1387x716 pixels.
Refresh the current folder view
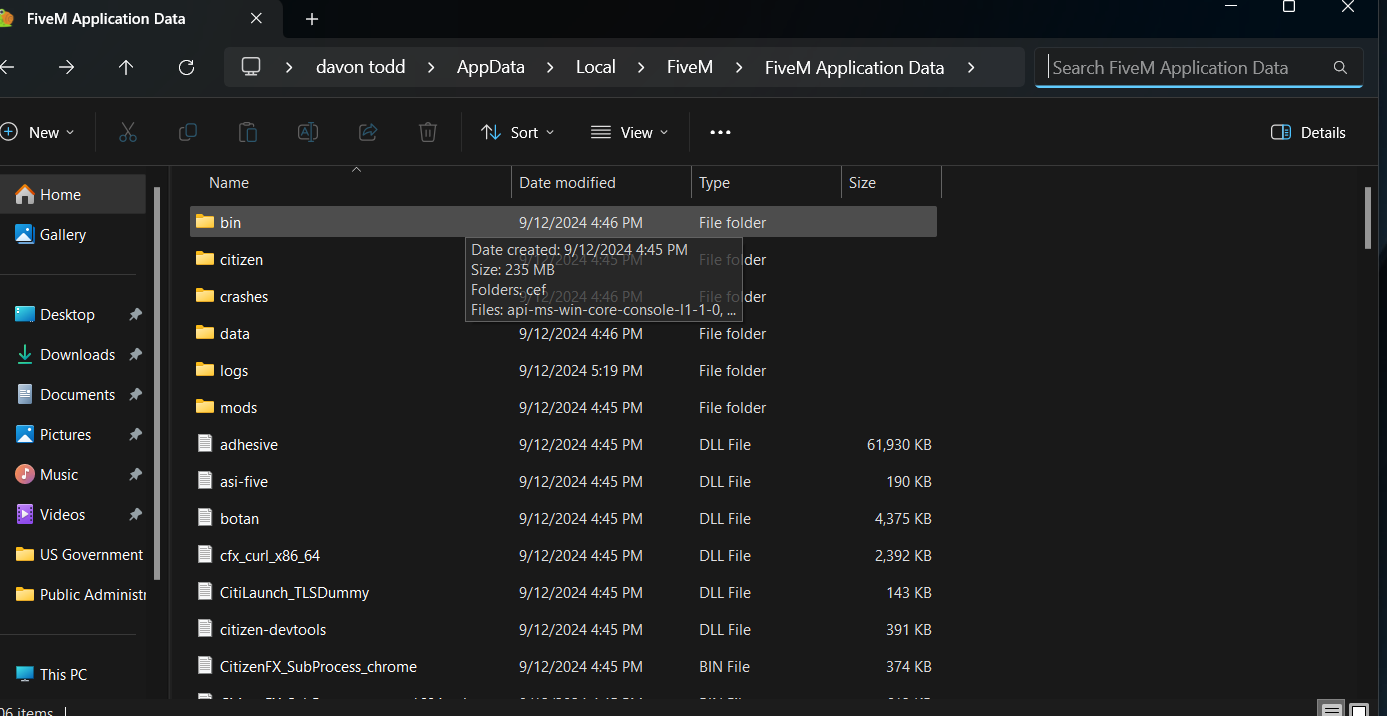click(x=186, y=67)
